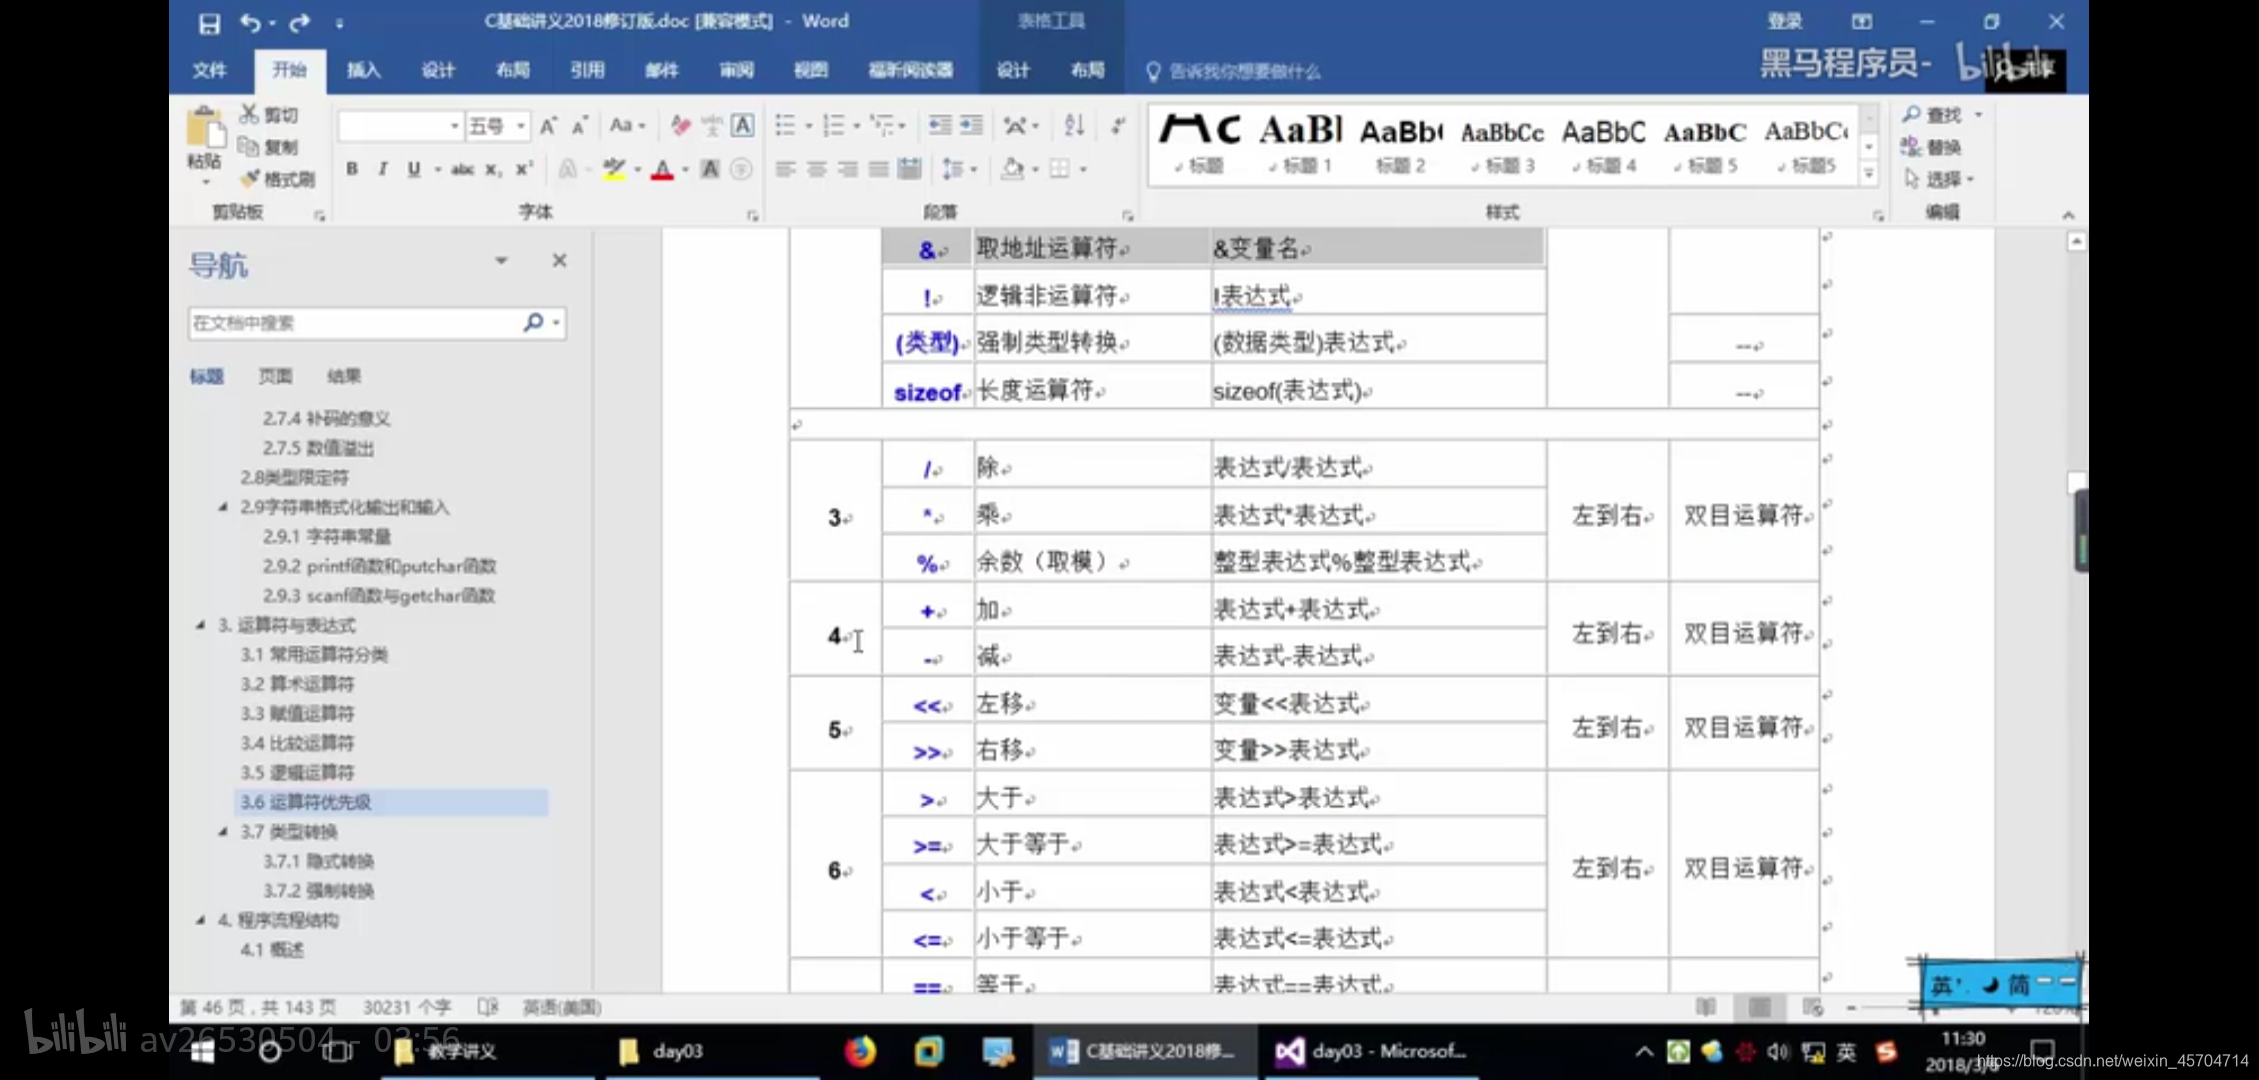This screenshot has height=1080, width=2259.
Task: Switch to the 视图 ribbon tab
Action: pos(811,70)
